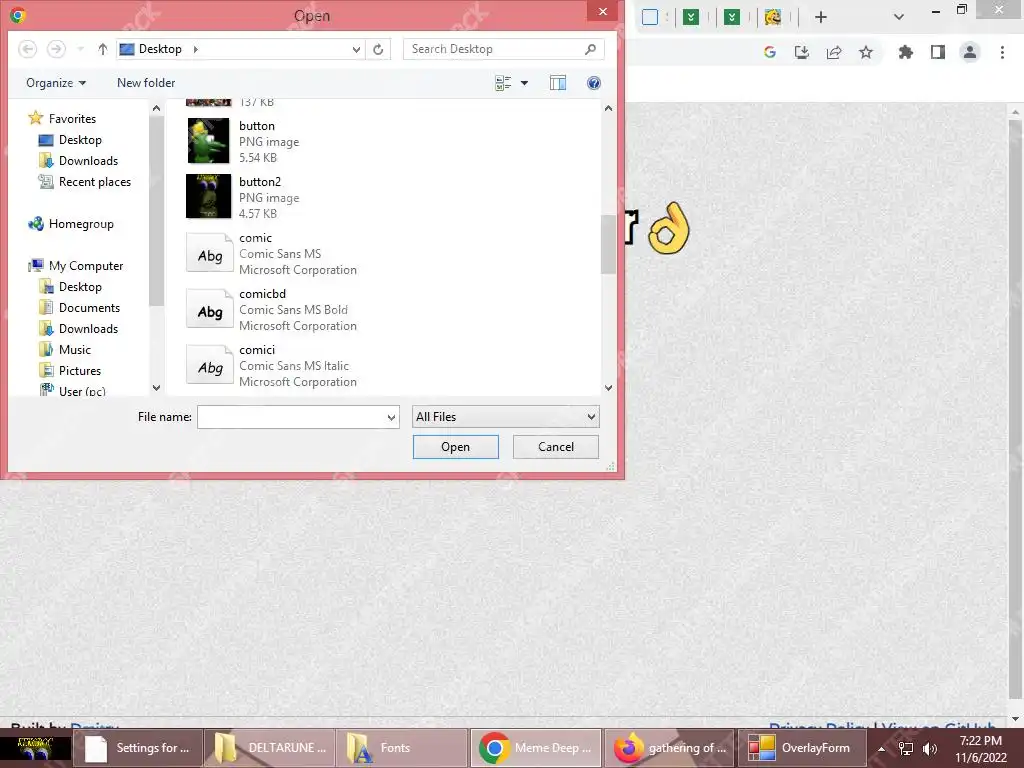Open the taskbar clock showing 7:22 PM
The height and width of the screenshot is (768, 1024).
(980, 749)
